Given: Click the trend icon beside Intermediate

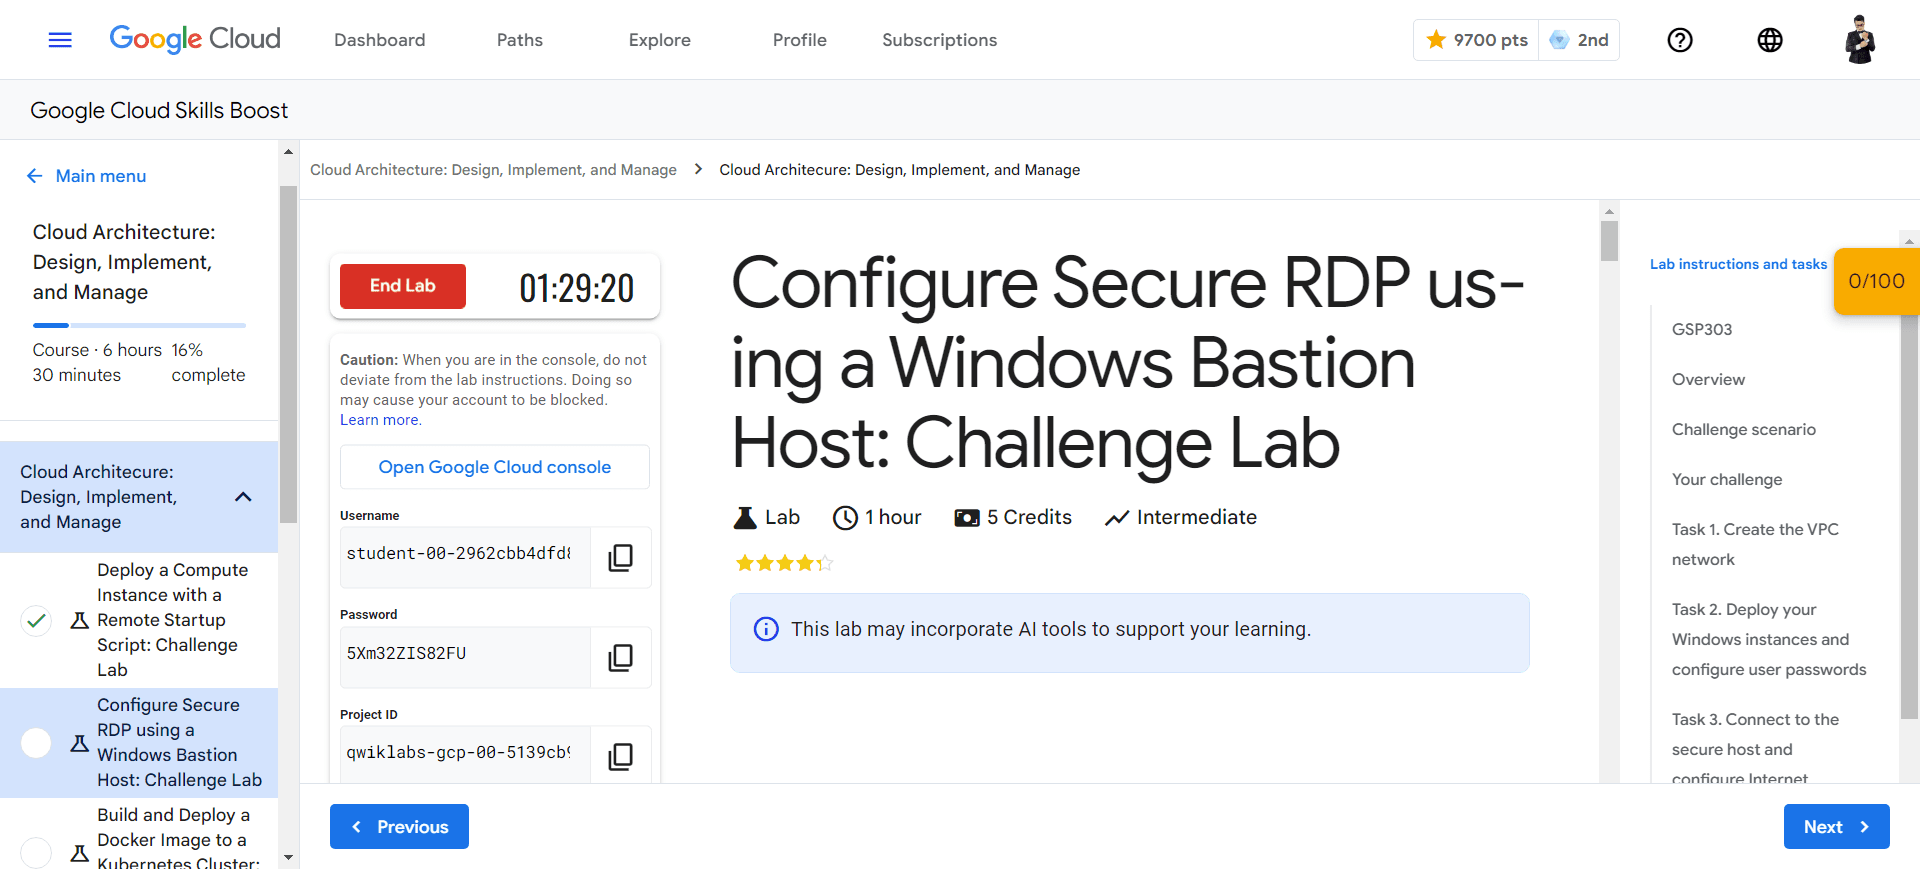Looking at the screenshot, I should pos(1117,517).
